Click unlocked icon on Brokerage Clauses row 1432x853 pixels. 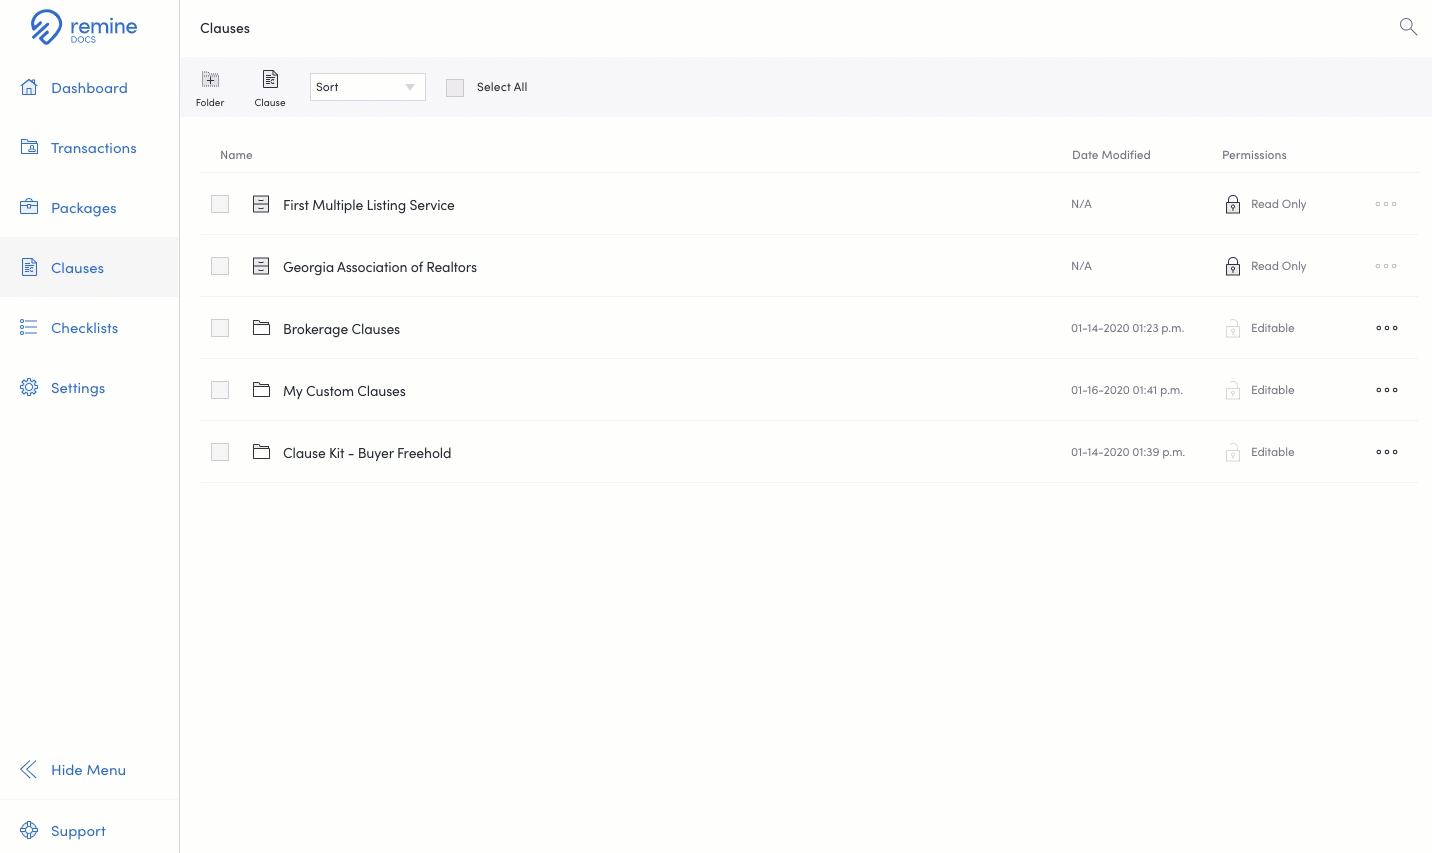(x=1233, y=328)
